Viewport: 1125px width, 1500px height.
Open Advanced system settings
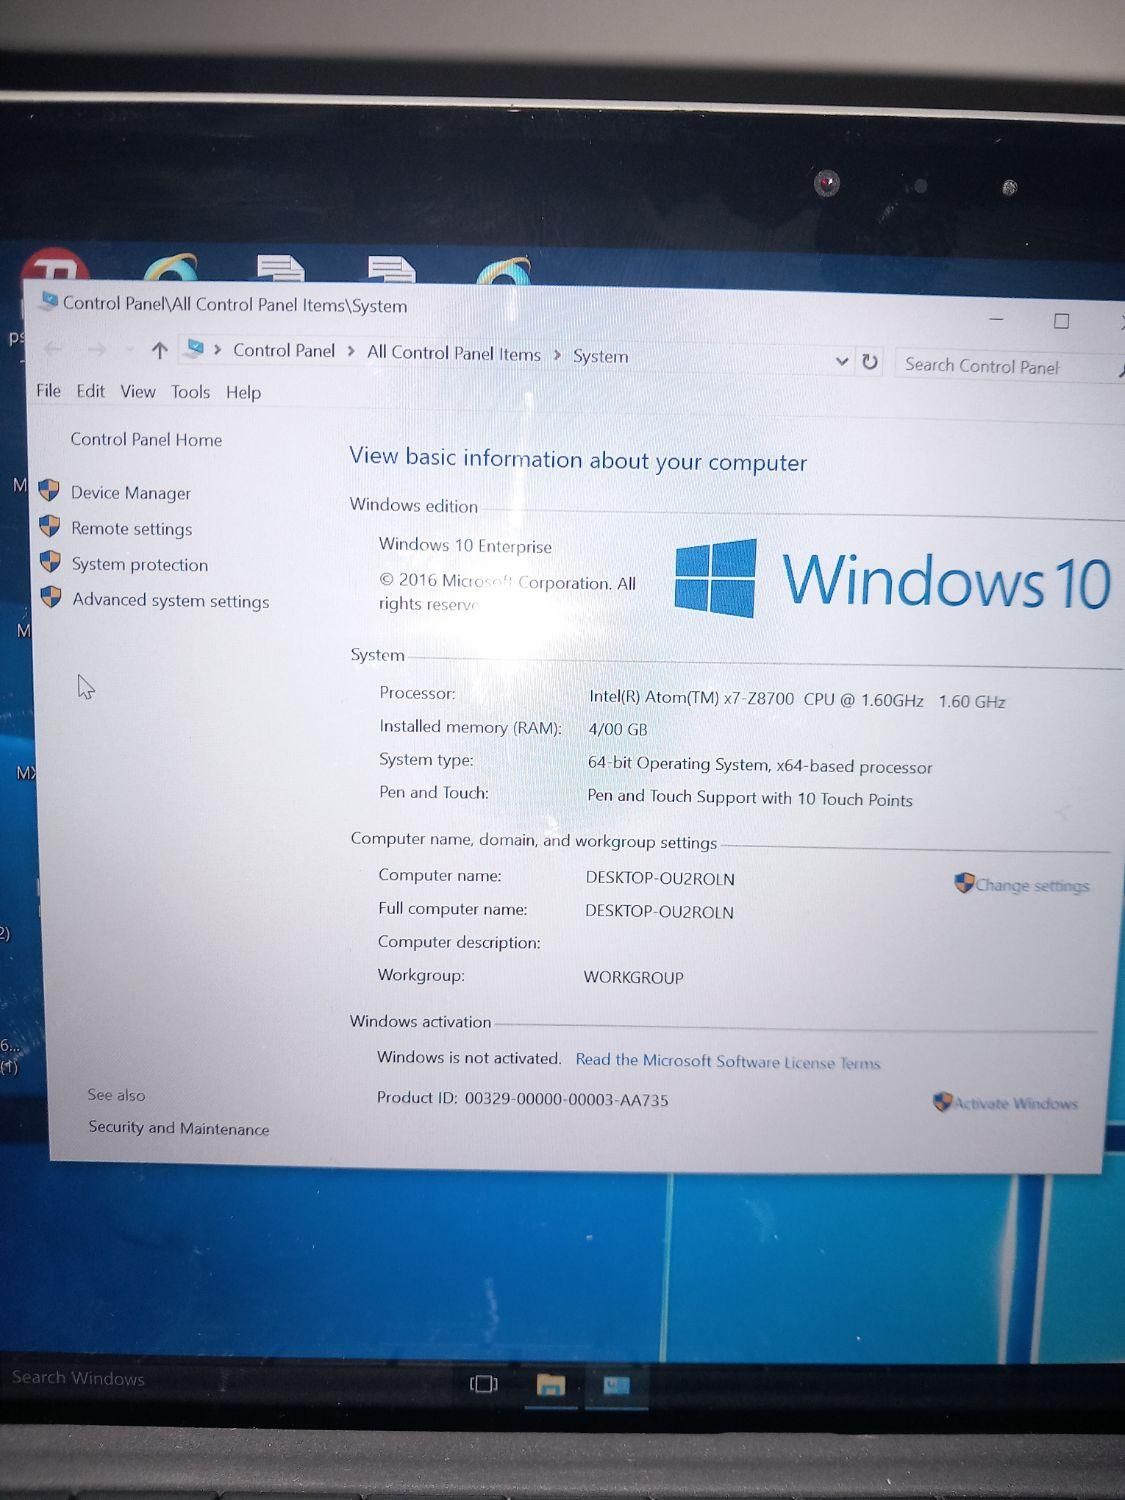170,601
